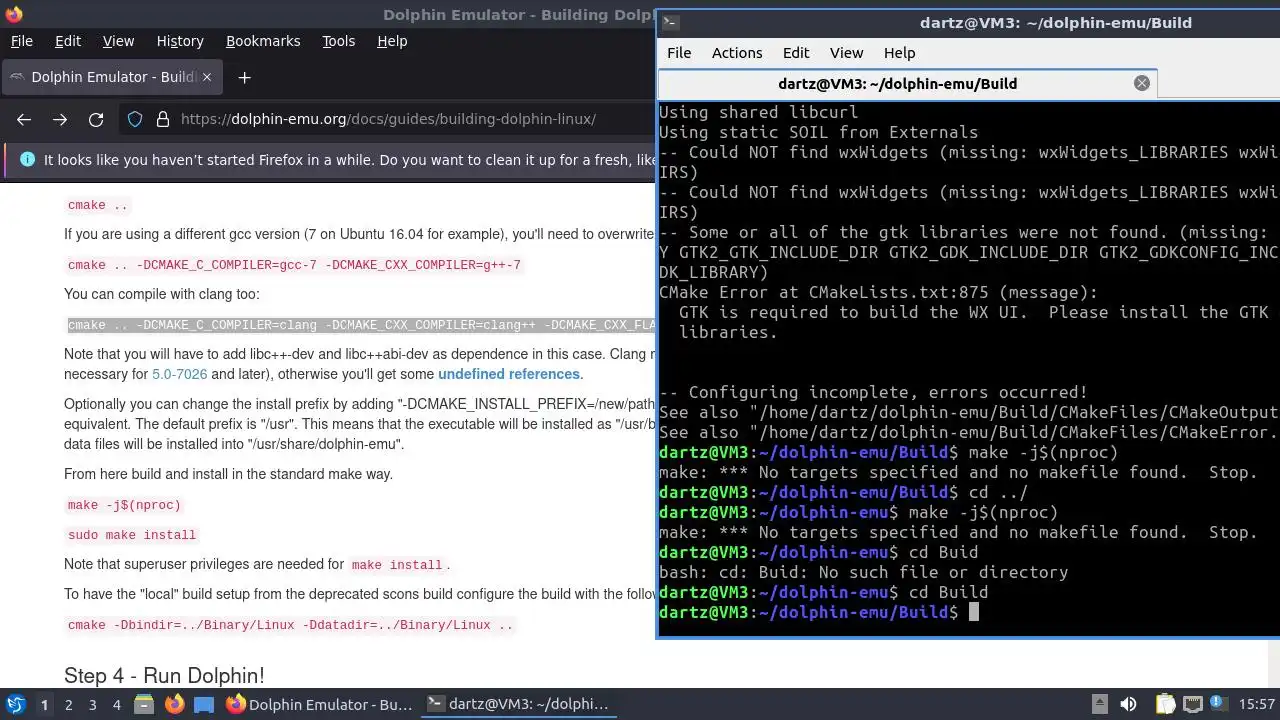1280x720 pixels.
Task: Open the Firefox Help menu
Action: pyautogui.click(x=392, y=41)
